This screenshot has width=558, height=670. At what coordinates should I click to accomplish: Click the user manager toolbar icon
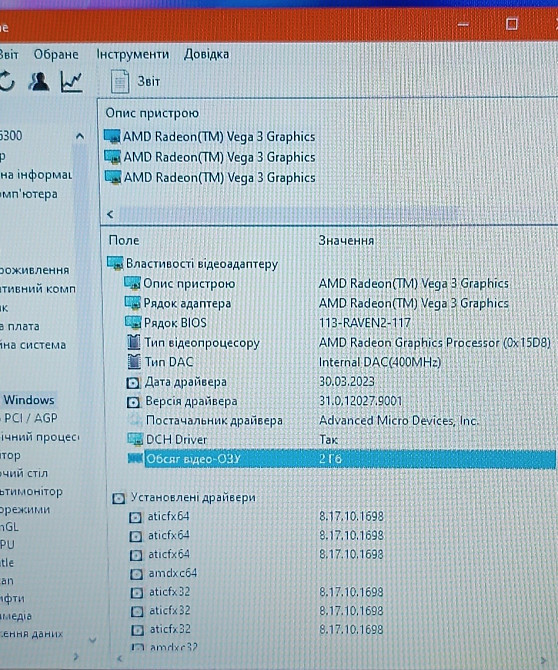[x=39, y=81]
